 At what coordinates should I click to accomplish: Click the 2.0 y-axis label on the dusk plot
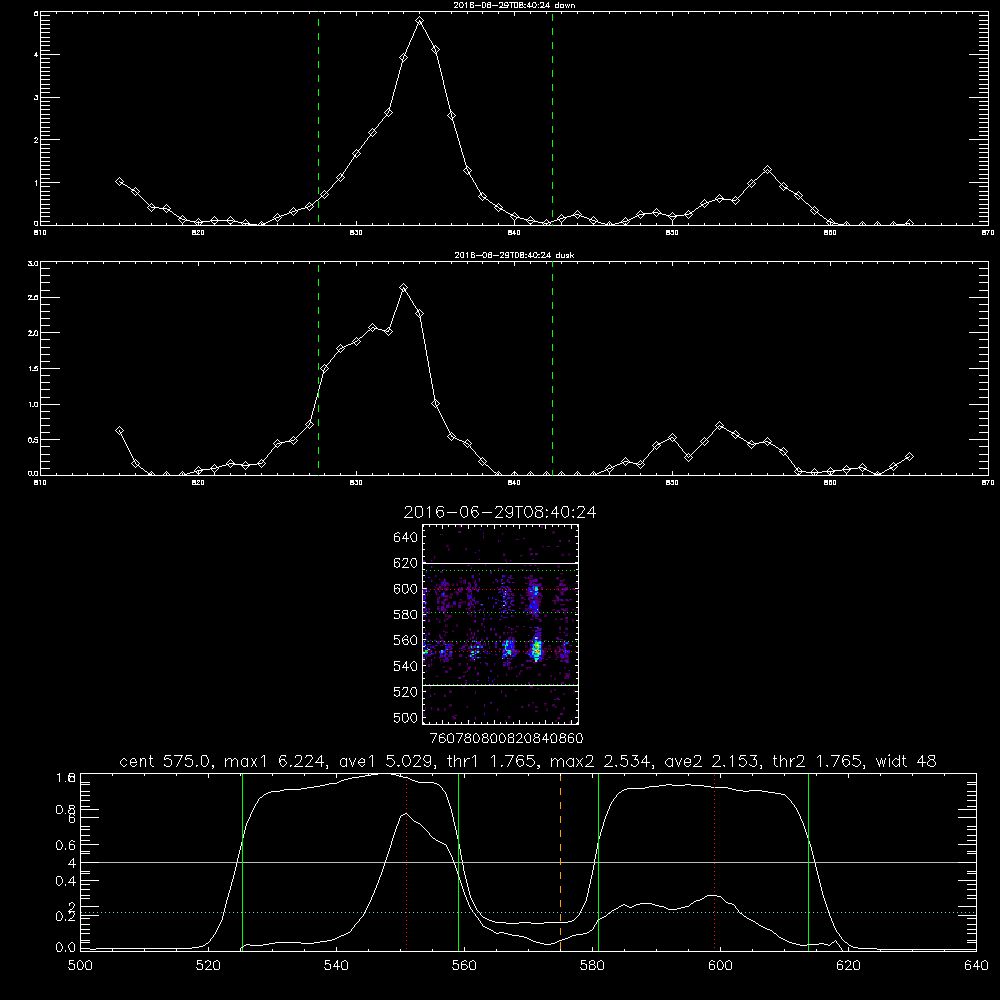(x=33, y=333)
